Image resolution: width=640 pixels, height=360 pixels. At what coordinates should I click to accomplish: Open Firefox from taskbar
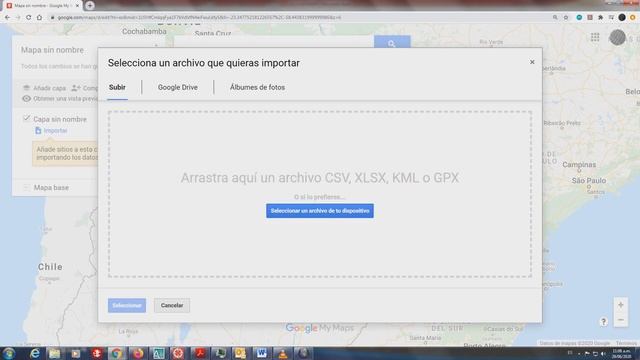138,353
